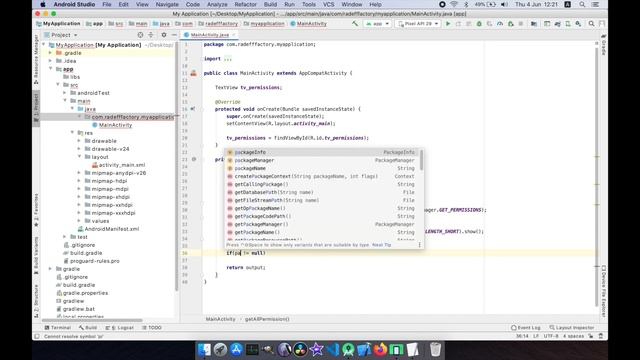Open the Refactor menu
Image resolution: width=640 pixels, height=360 pixels.
click(x=245, y=4)
